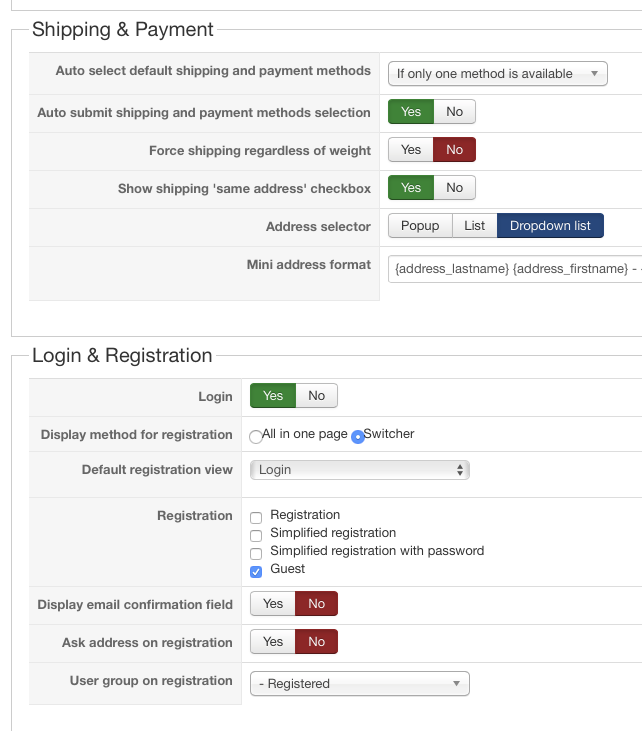Click the Mini address format field
The image size is (642, 731).
tap(514, 268)
